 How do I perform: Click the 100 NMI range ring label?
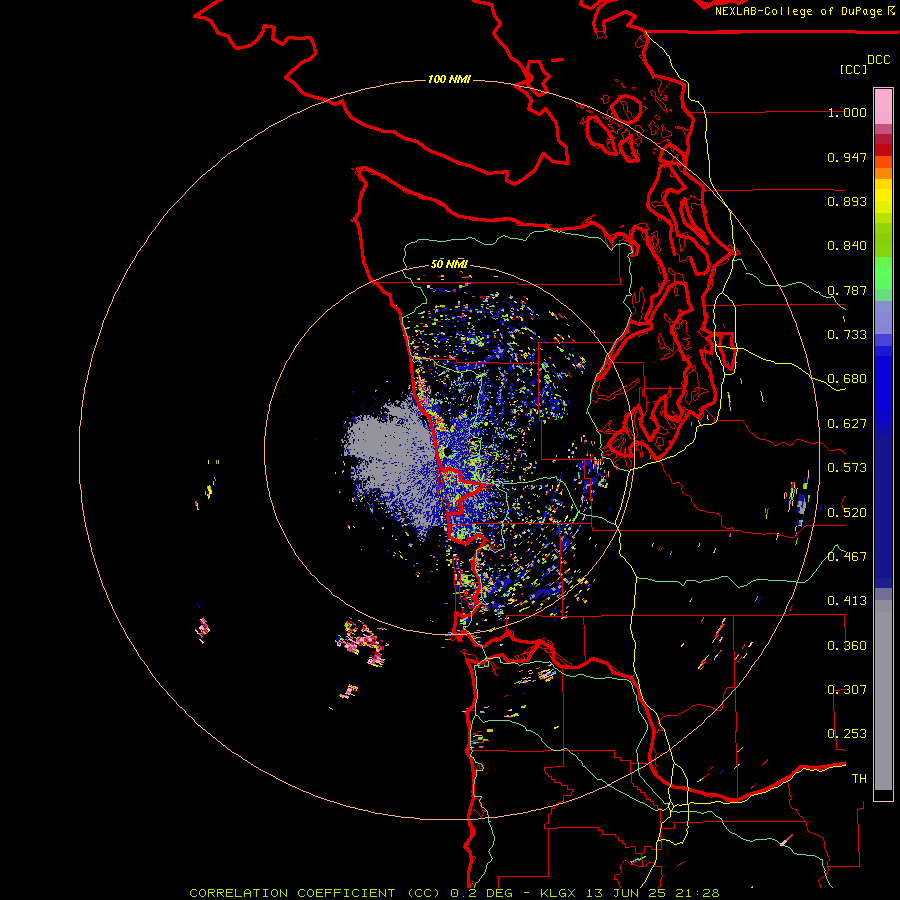coord(449,79)
